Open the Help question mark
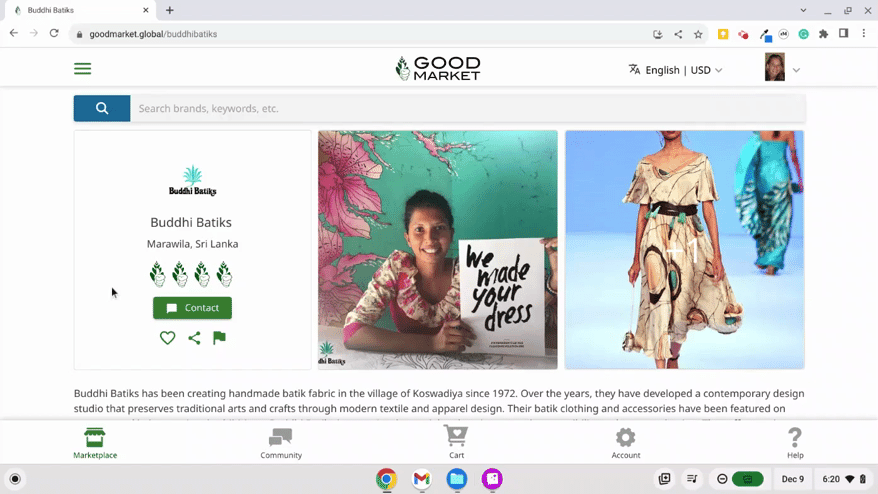The width and height of the screenshot is (878, 494). (795, 443)
